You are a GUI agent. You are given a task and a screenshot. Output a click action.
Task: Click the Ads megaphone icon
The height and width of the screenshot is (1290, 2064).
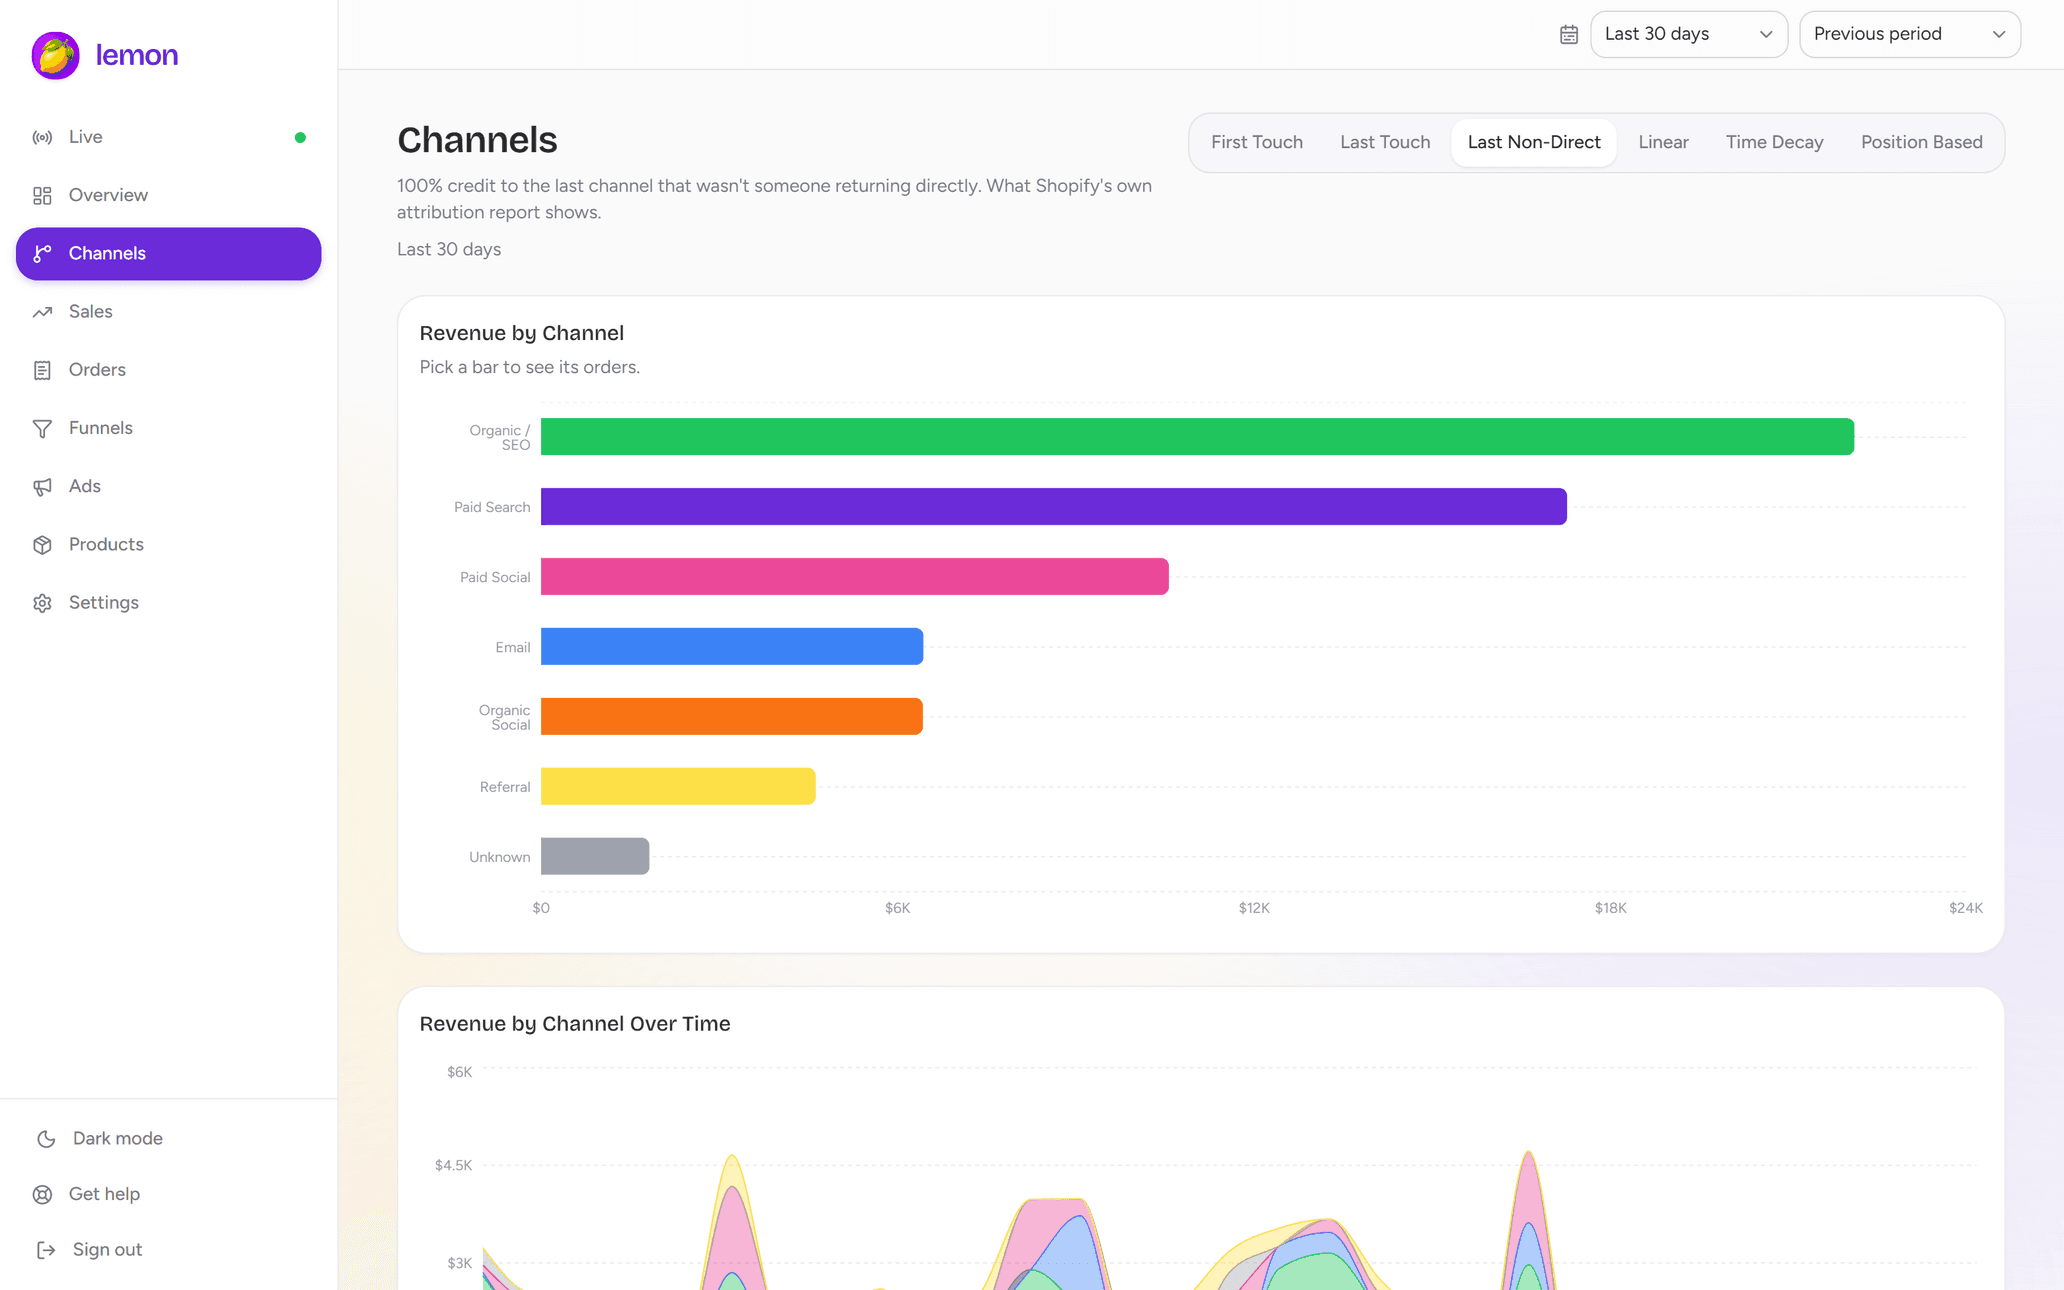pos(42,486)
